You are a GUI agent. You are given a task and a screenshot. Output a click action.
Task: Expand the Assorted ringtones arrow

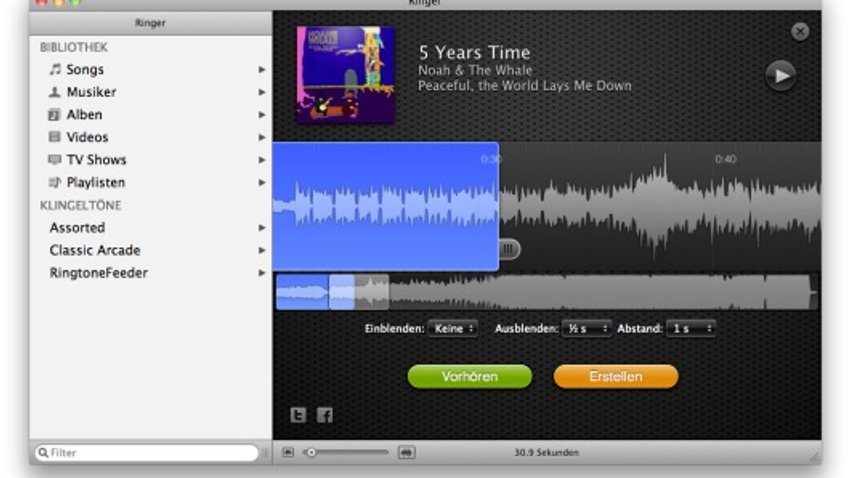point(262,228)
